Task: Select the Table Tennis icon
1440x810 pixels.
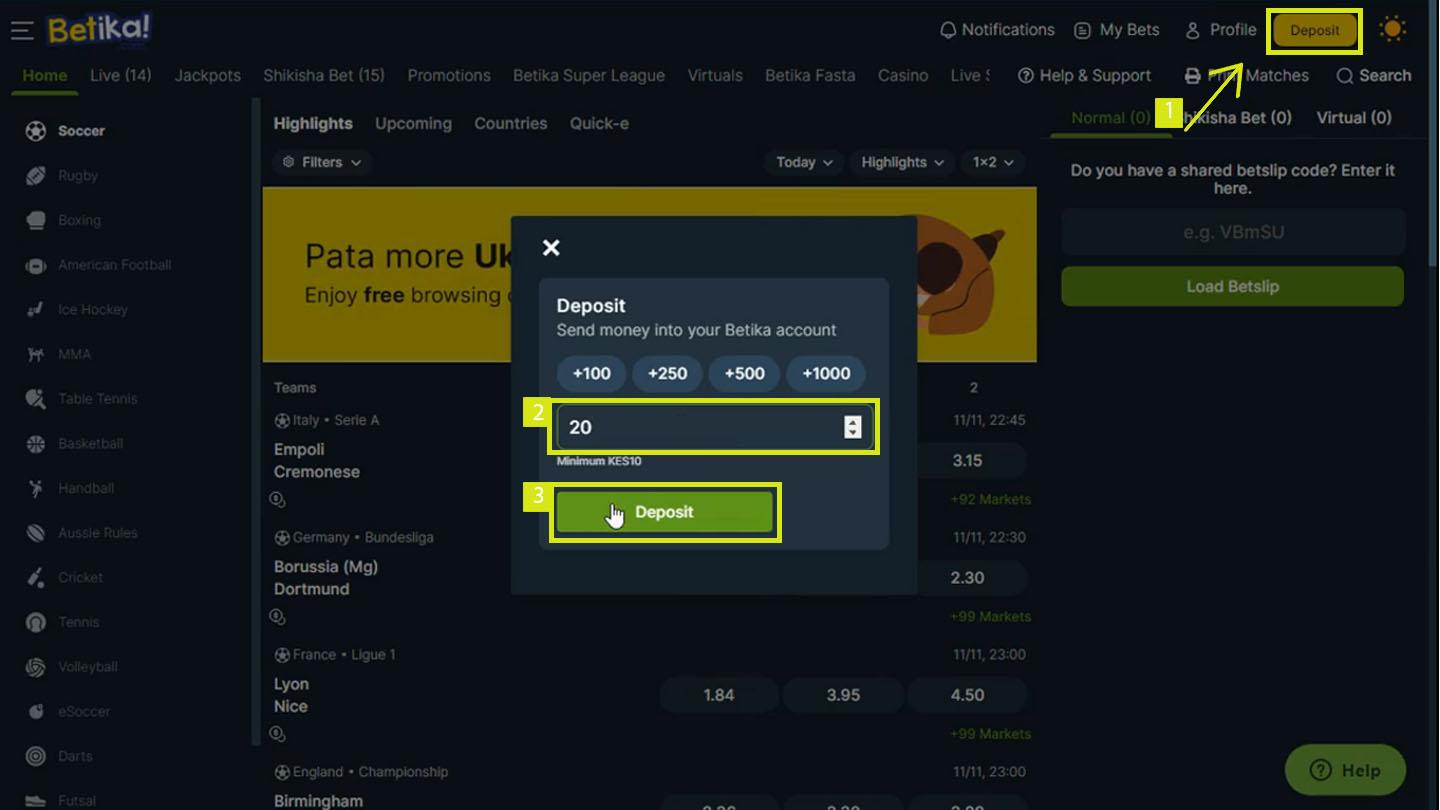Action: [36, 399]
